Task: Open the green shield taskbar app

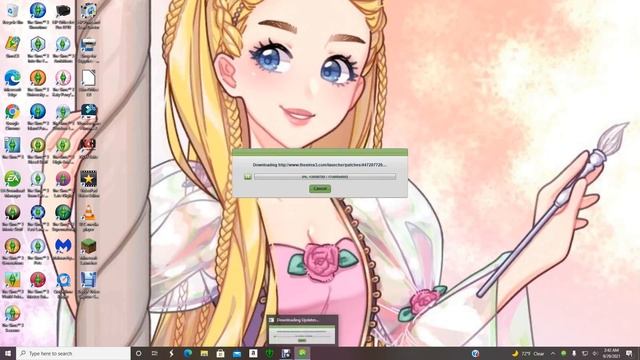Action: (x=269, y=353)
